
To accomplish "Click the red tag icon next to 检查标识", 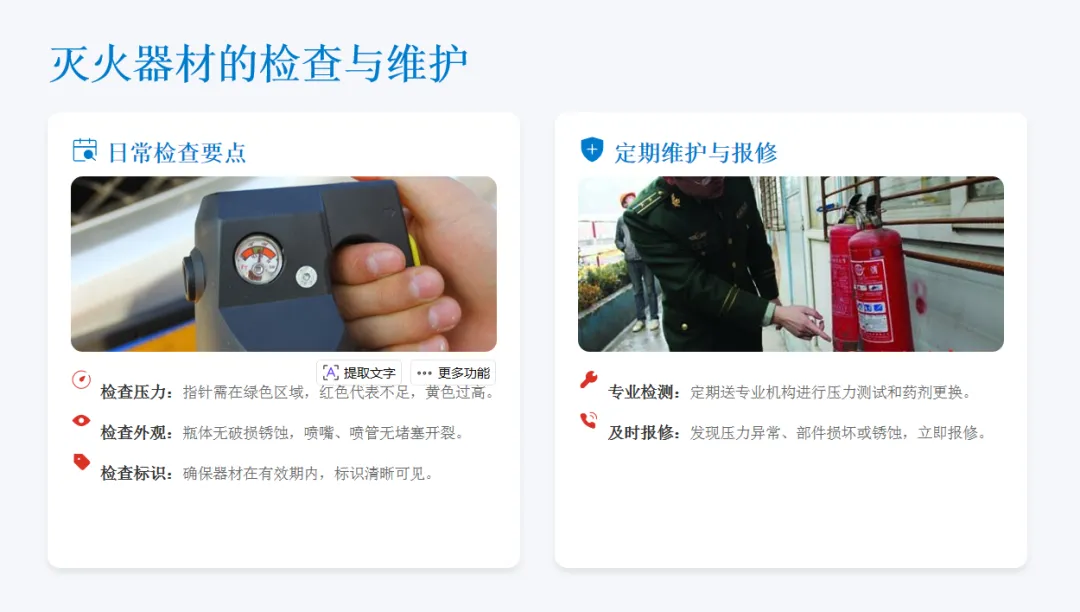I will 81,461.
